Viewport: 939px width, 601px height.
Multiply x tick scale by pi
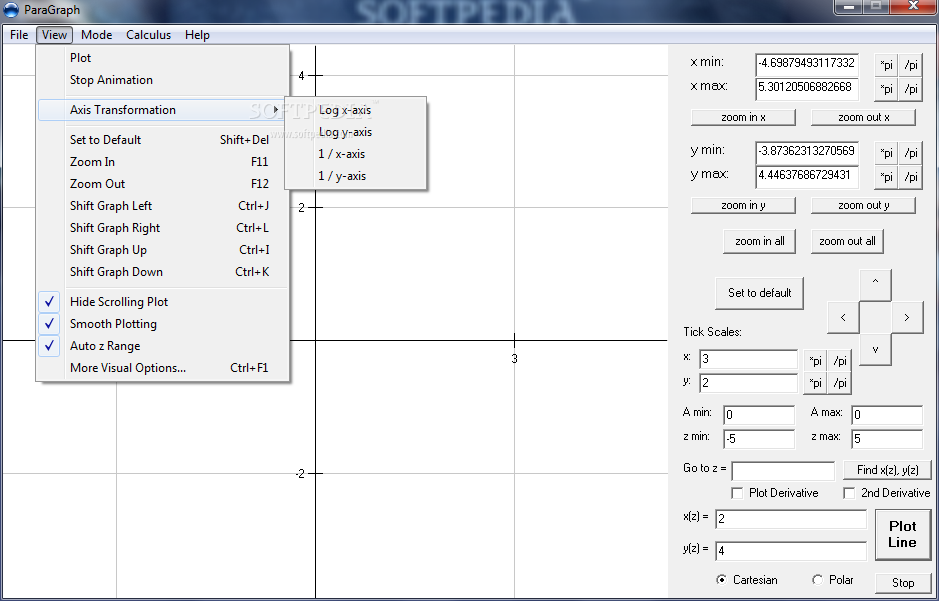815,360
